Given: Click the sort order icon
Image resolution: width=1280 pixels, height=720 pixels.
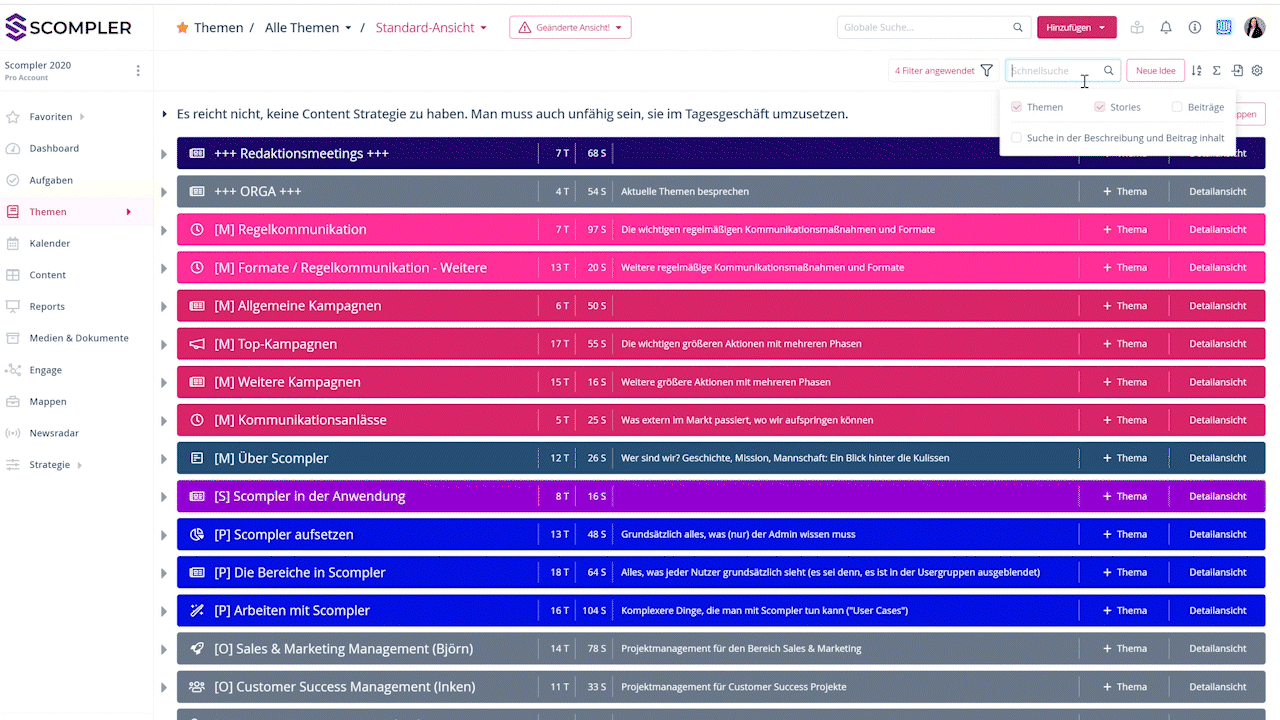Looking at the screenshot, I should tap(1197, 71).
